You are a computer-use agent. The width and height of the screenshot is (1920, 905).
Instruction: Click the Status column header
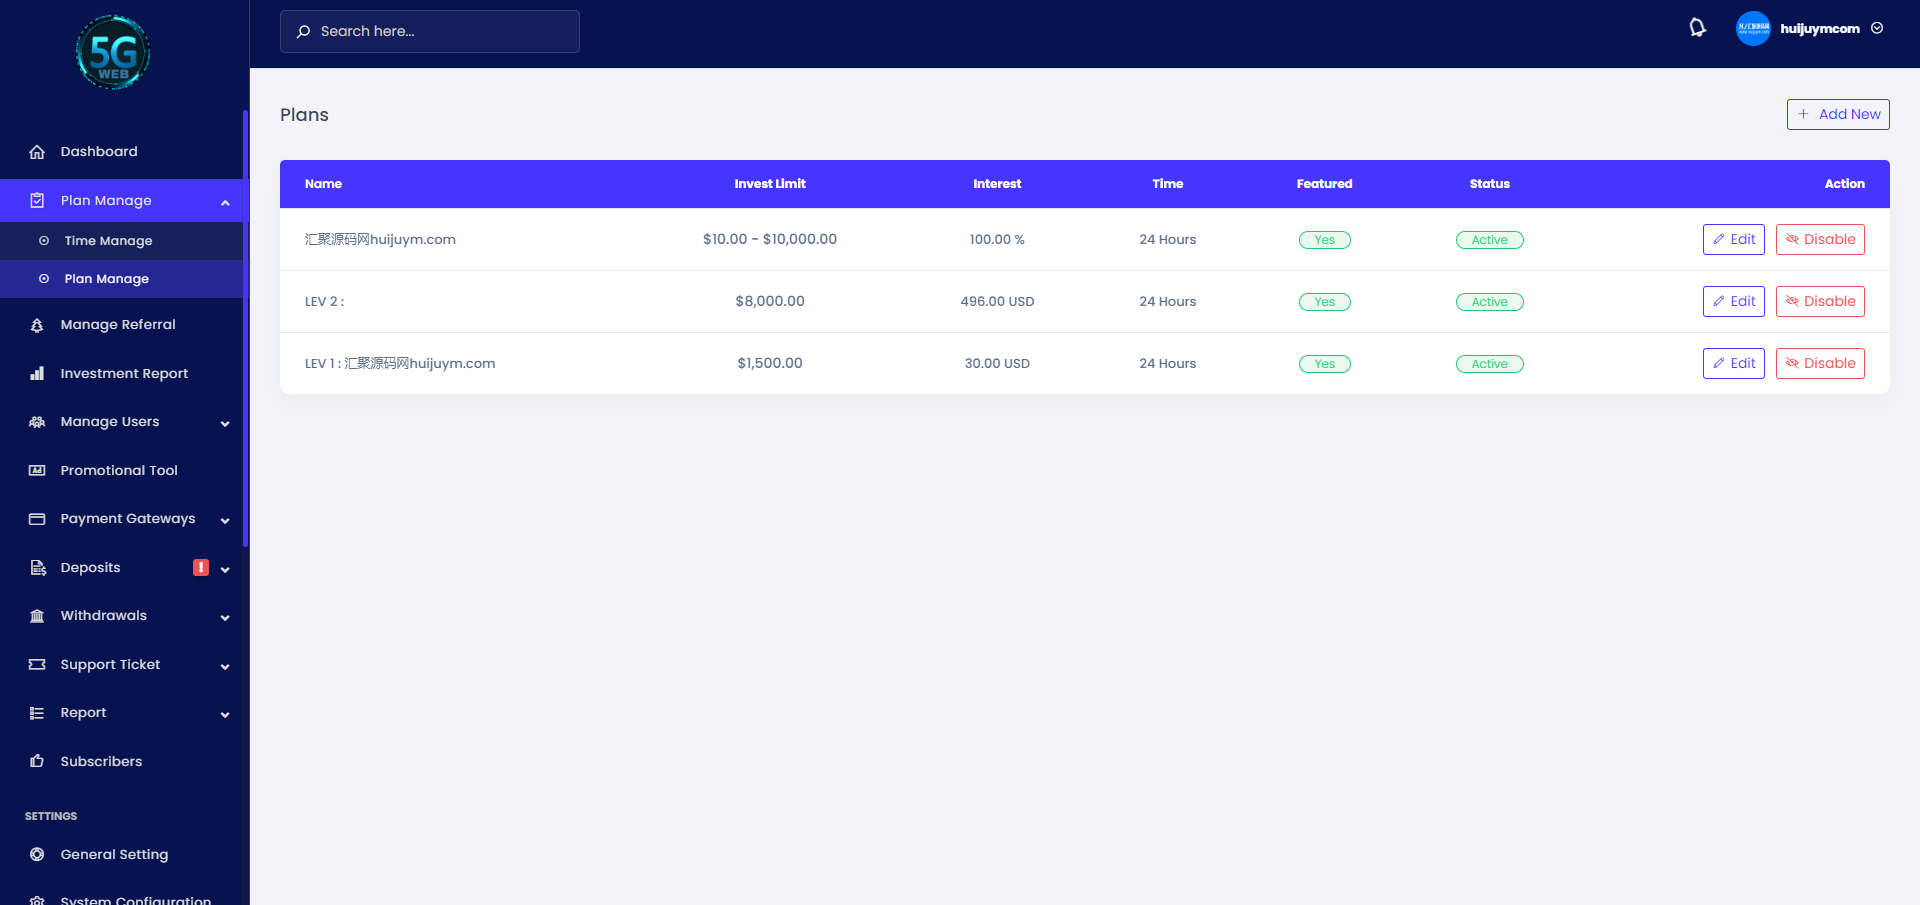[x=1490, y=184]
